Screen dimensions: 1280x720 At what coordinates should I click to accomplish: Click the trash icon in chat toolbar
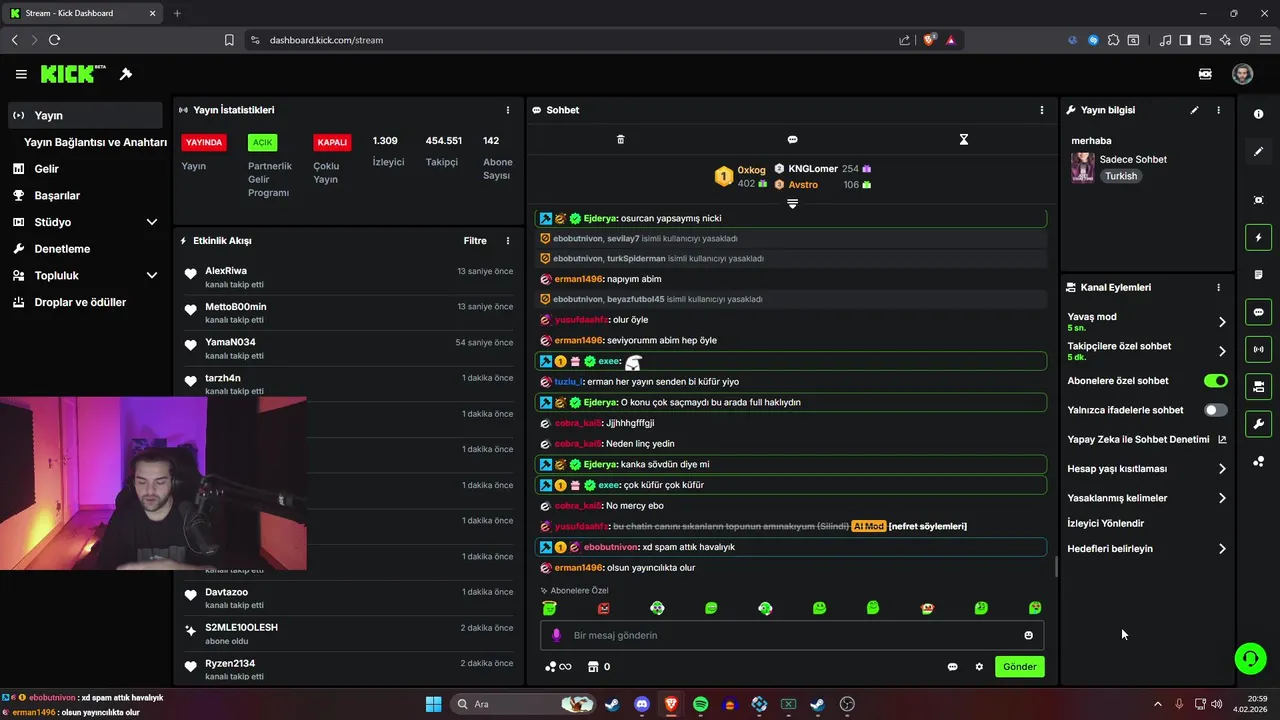click(x=620, y=140)
